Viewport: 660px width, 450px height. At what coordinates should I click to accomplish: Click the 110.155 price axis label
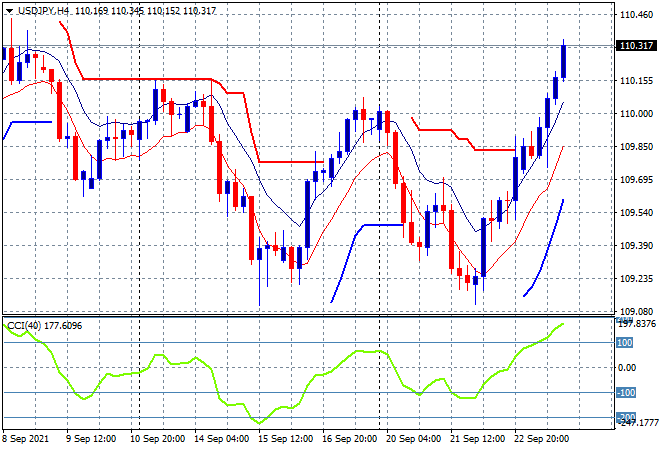pos(636,80)
